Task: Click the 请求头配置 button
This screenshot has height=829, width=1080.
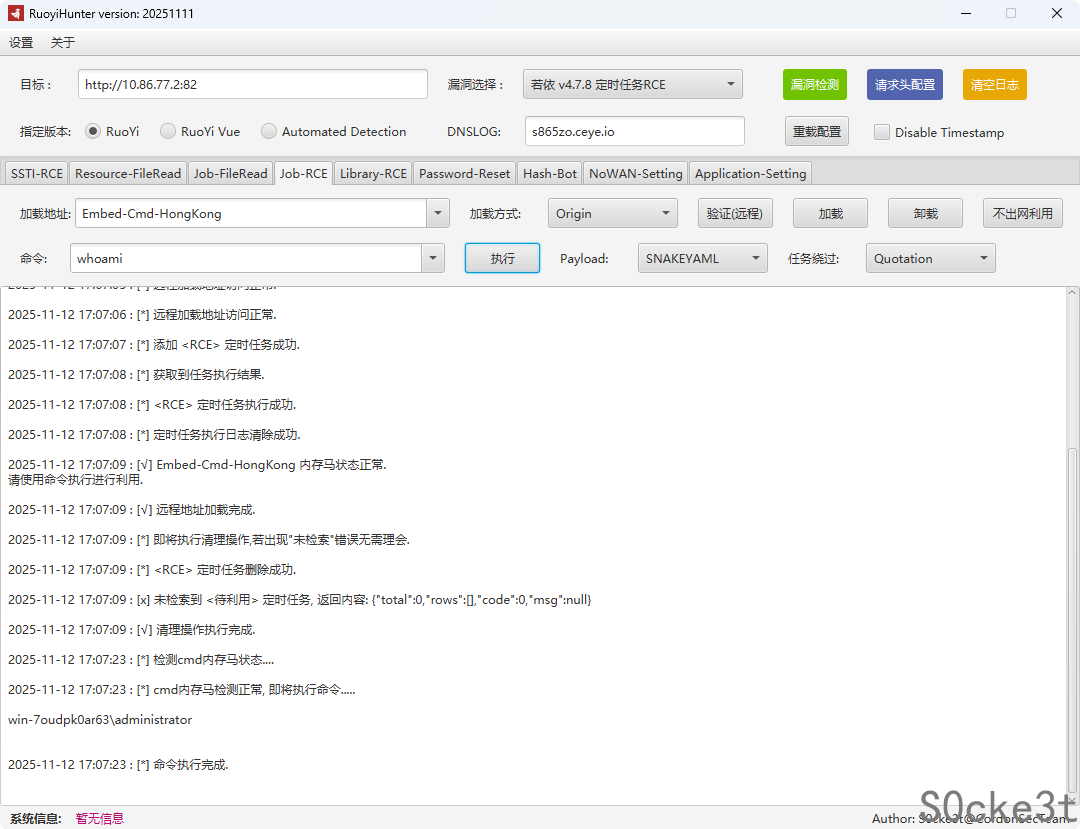Action: (x=905, y=85)
